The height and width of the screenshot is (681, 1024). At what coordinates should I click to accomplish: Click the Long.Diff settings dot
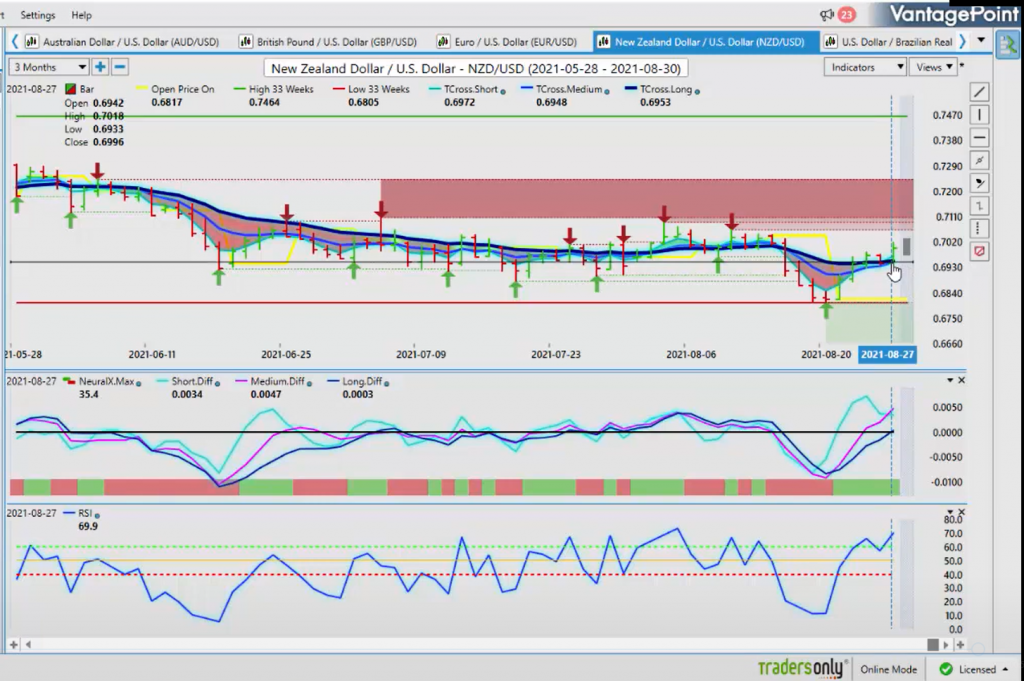coord(387,383)
